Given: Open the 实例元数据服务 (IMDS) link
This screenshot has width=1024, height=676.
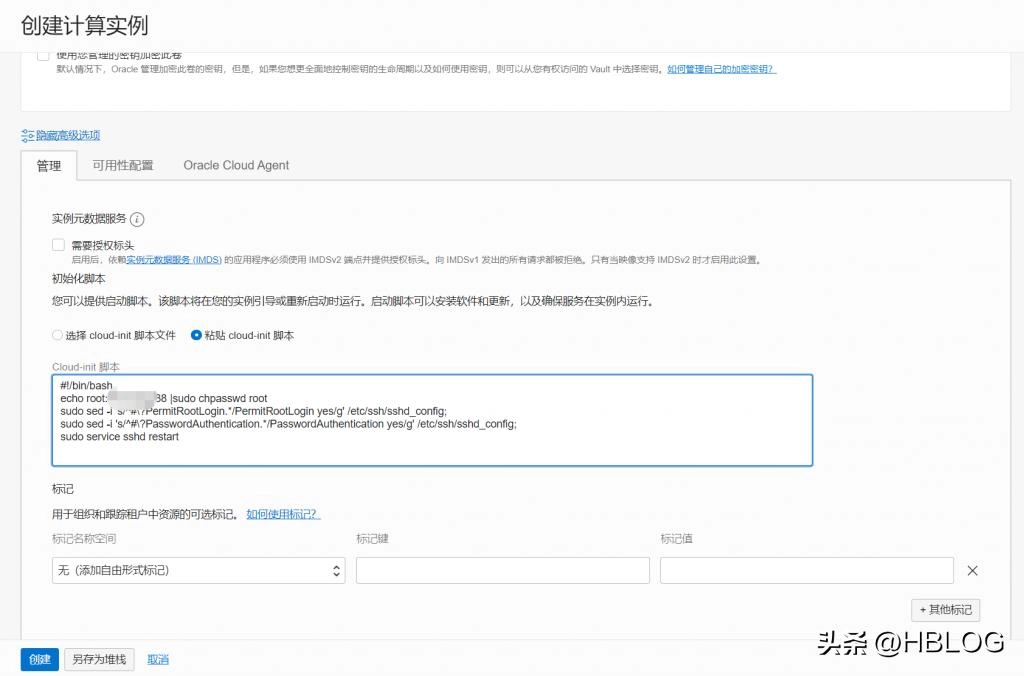Looking at the screenshot, I should (174, 260).
